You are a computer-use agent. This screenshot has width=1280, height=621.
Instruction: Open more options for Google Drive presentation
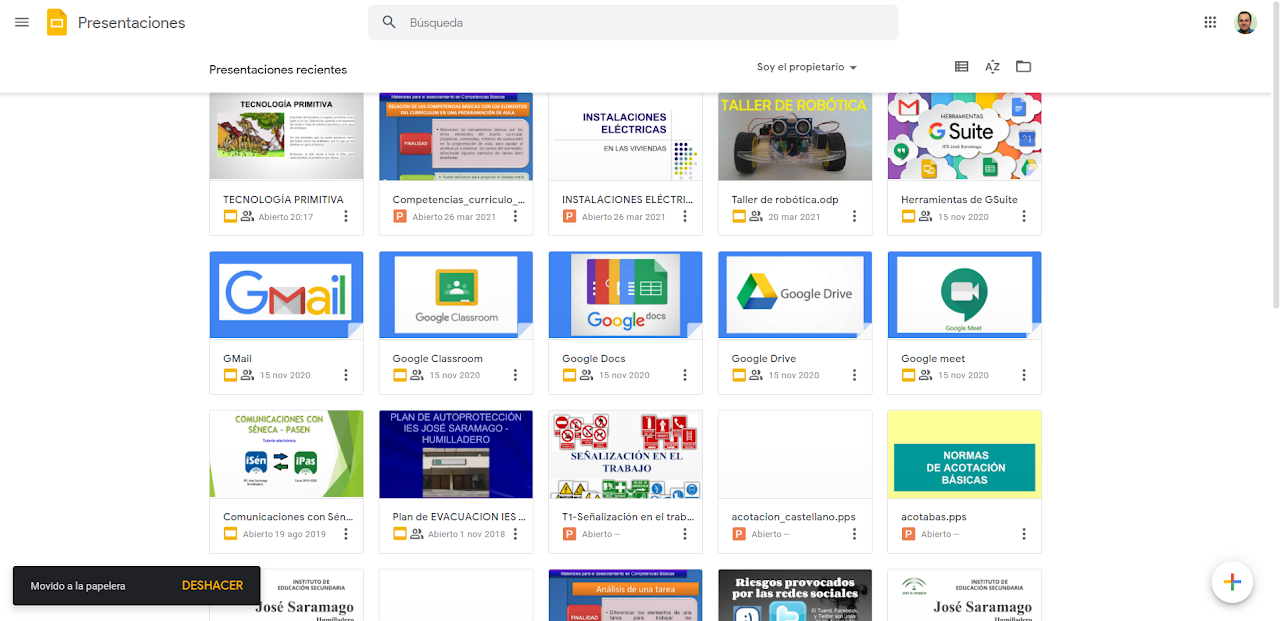pyautogui.click(x=854, y=375)
